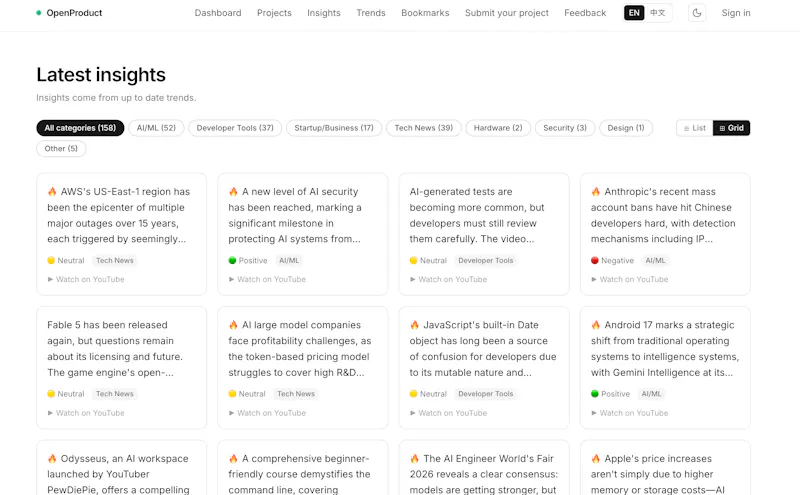Filter by Design (1)

click(x=626, y=128)
